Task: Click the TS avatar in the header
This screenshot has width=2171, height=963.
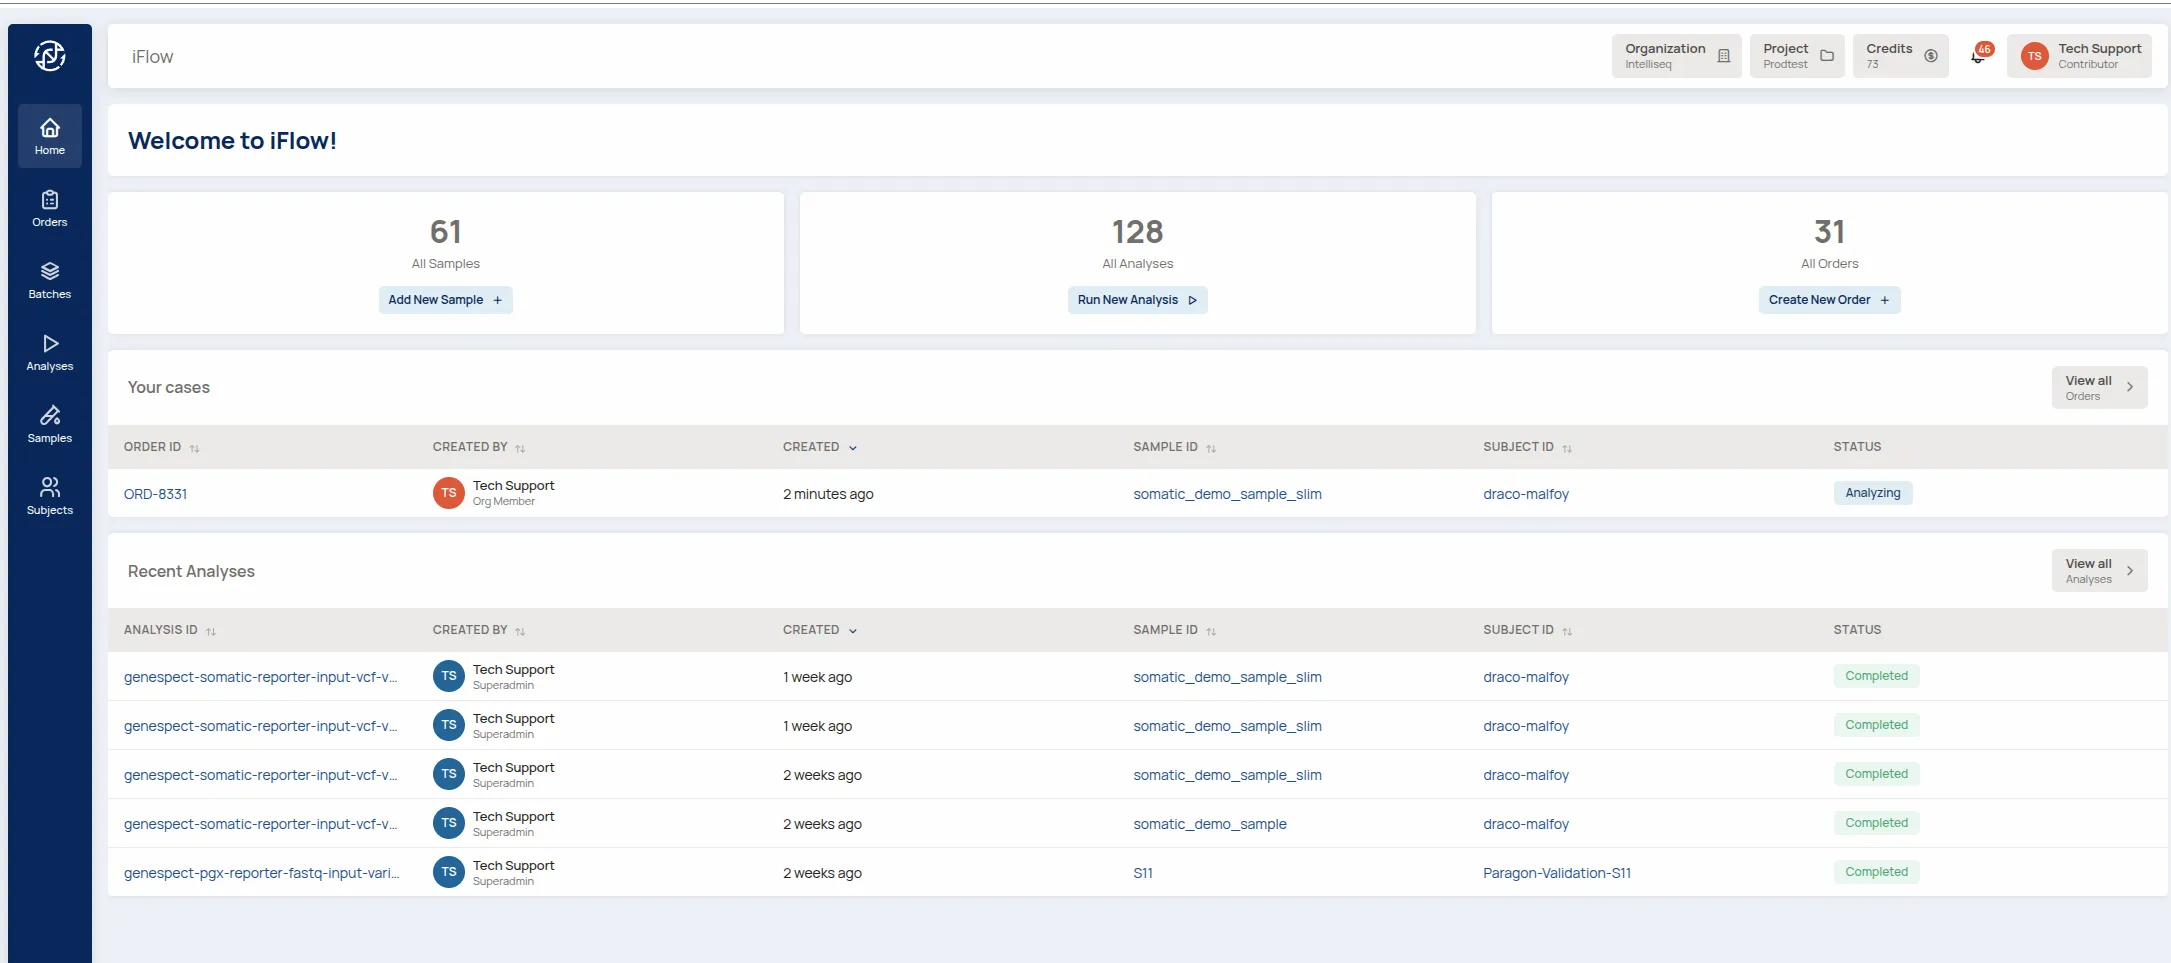Action: [x=2034, y=56]
